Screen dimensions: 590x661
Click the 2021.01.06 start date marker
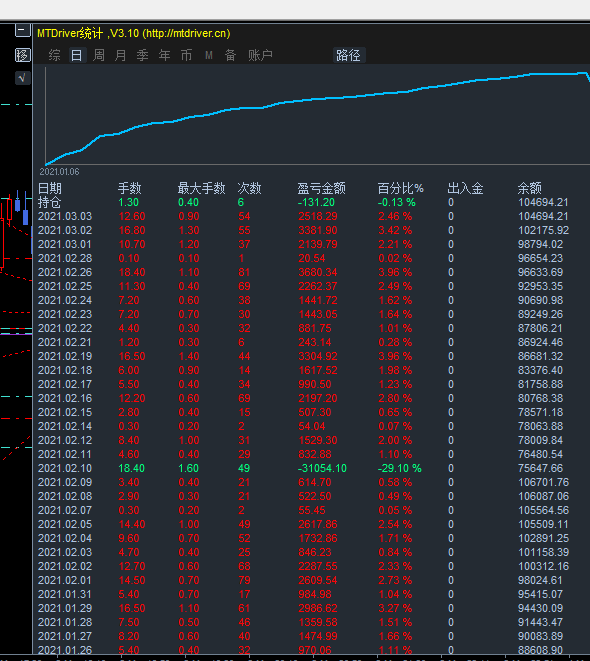pos(59,172)
